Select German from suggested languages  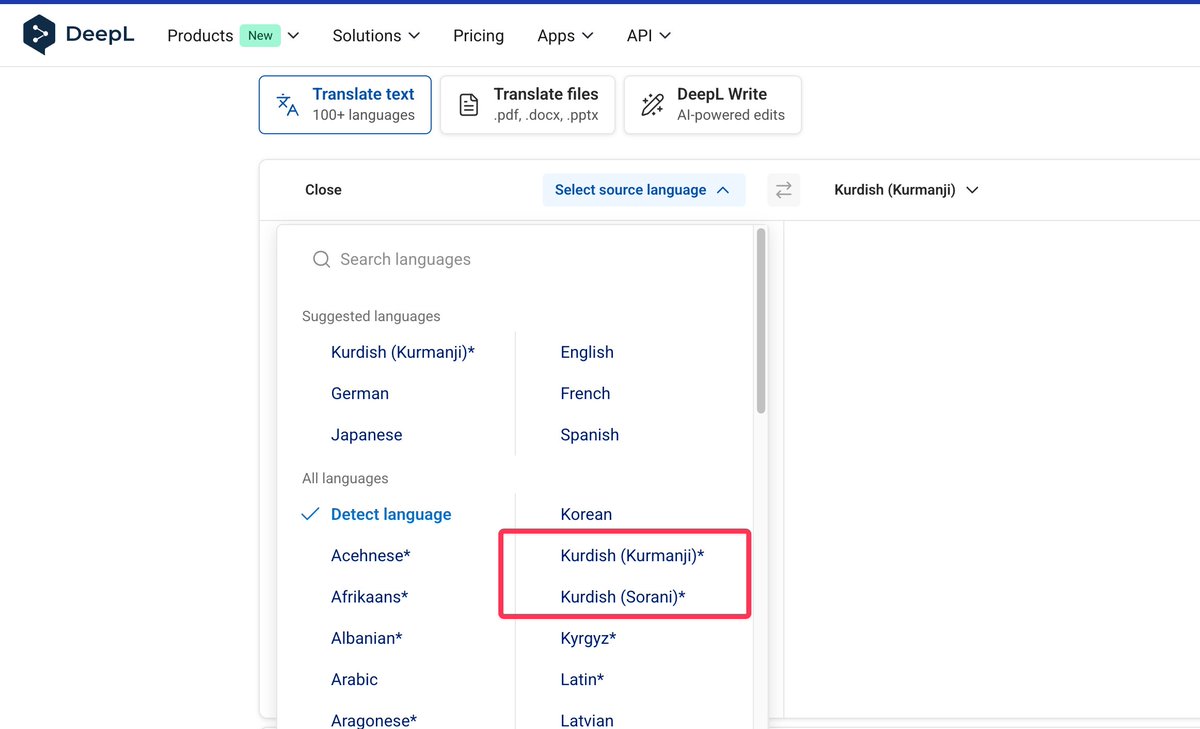click(x=360, y=394)
